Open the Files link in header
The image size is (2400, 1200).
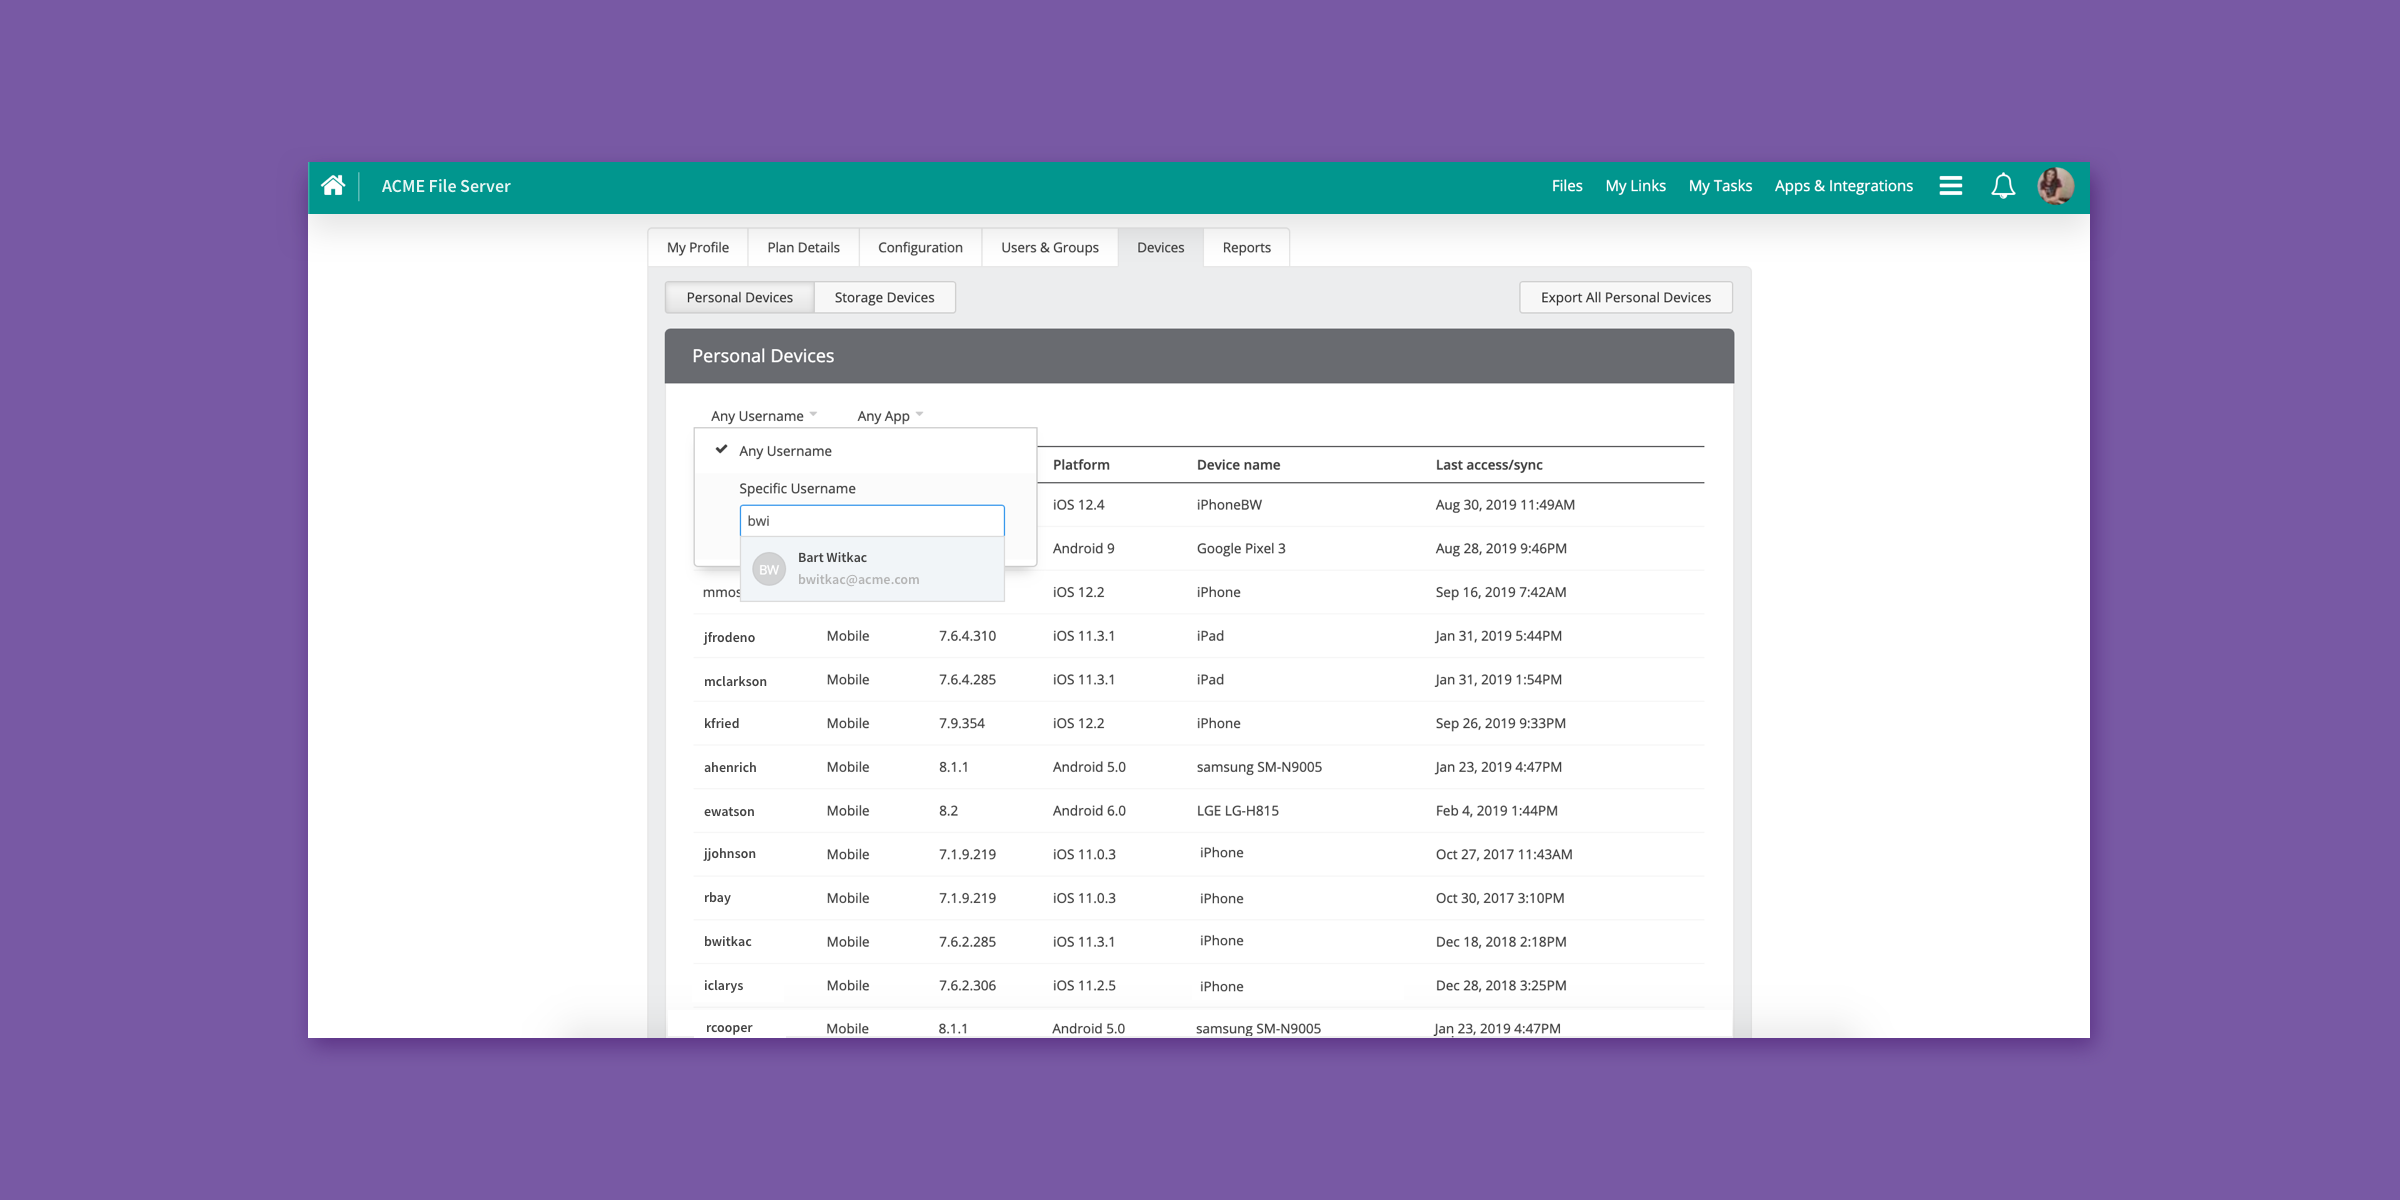coord(1566,186)
